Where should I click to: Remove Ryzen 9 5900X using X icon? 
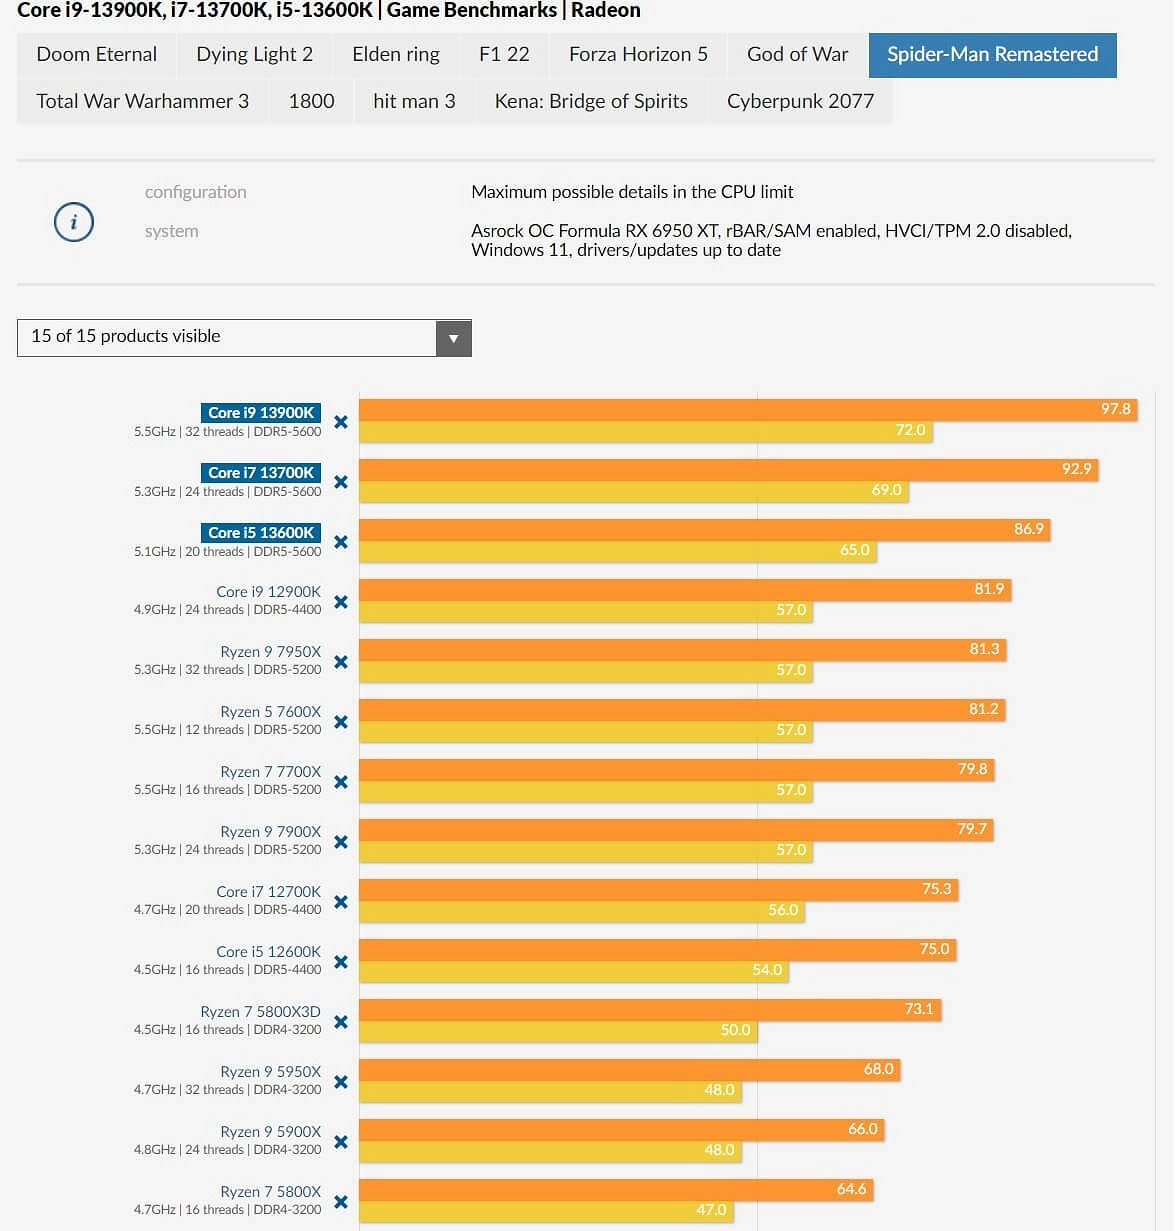(341, 1142)
